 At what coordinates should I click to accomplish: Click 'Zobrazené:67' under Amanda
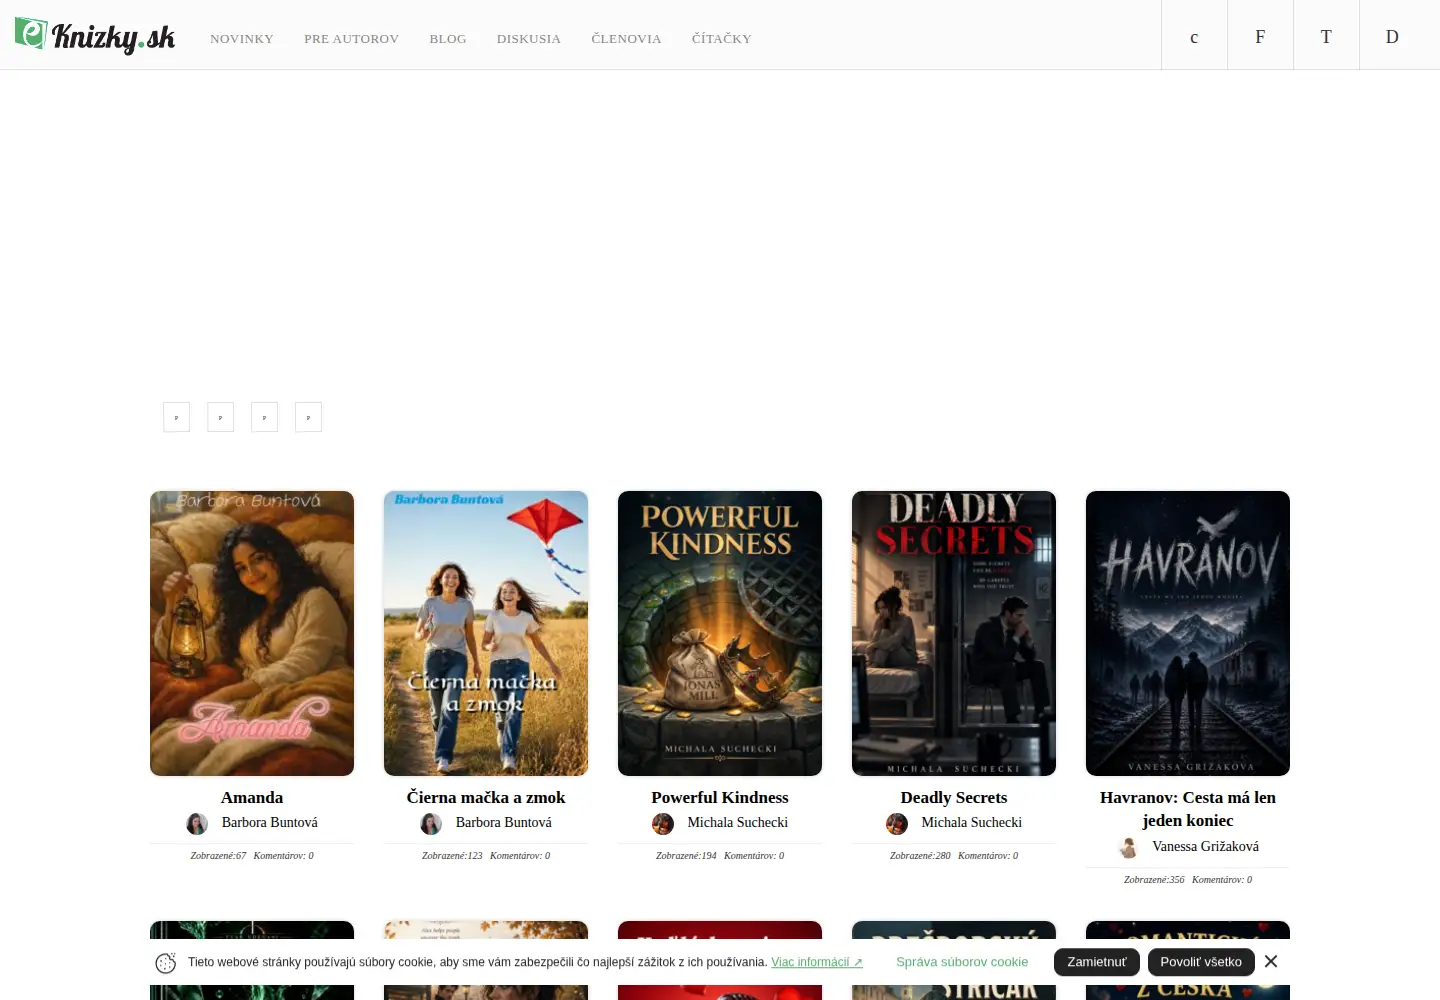coord(218,856)
